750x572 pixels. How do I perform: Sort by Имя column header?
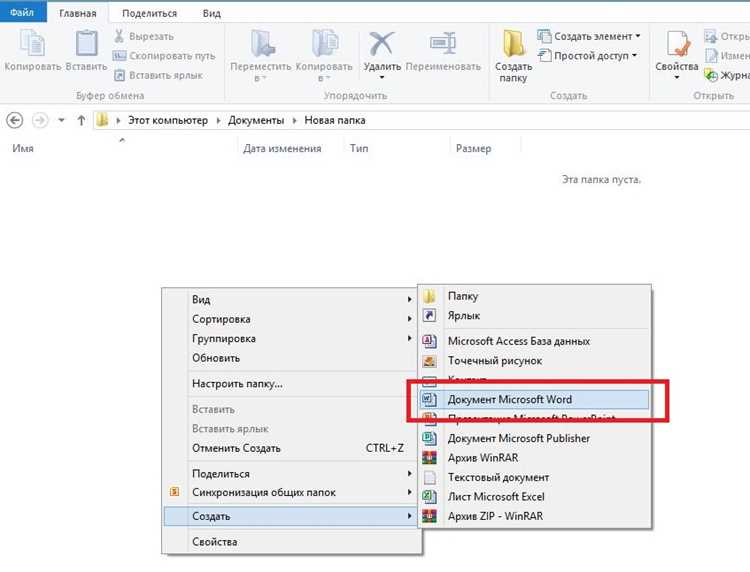[x=23, y=148]
